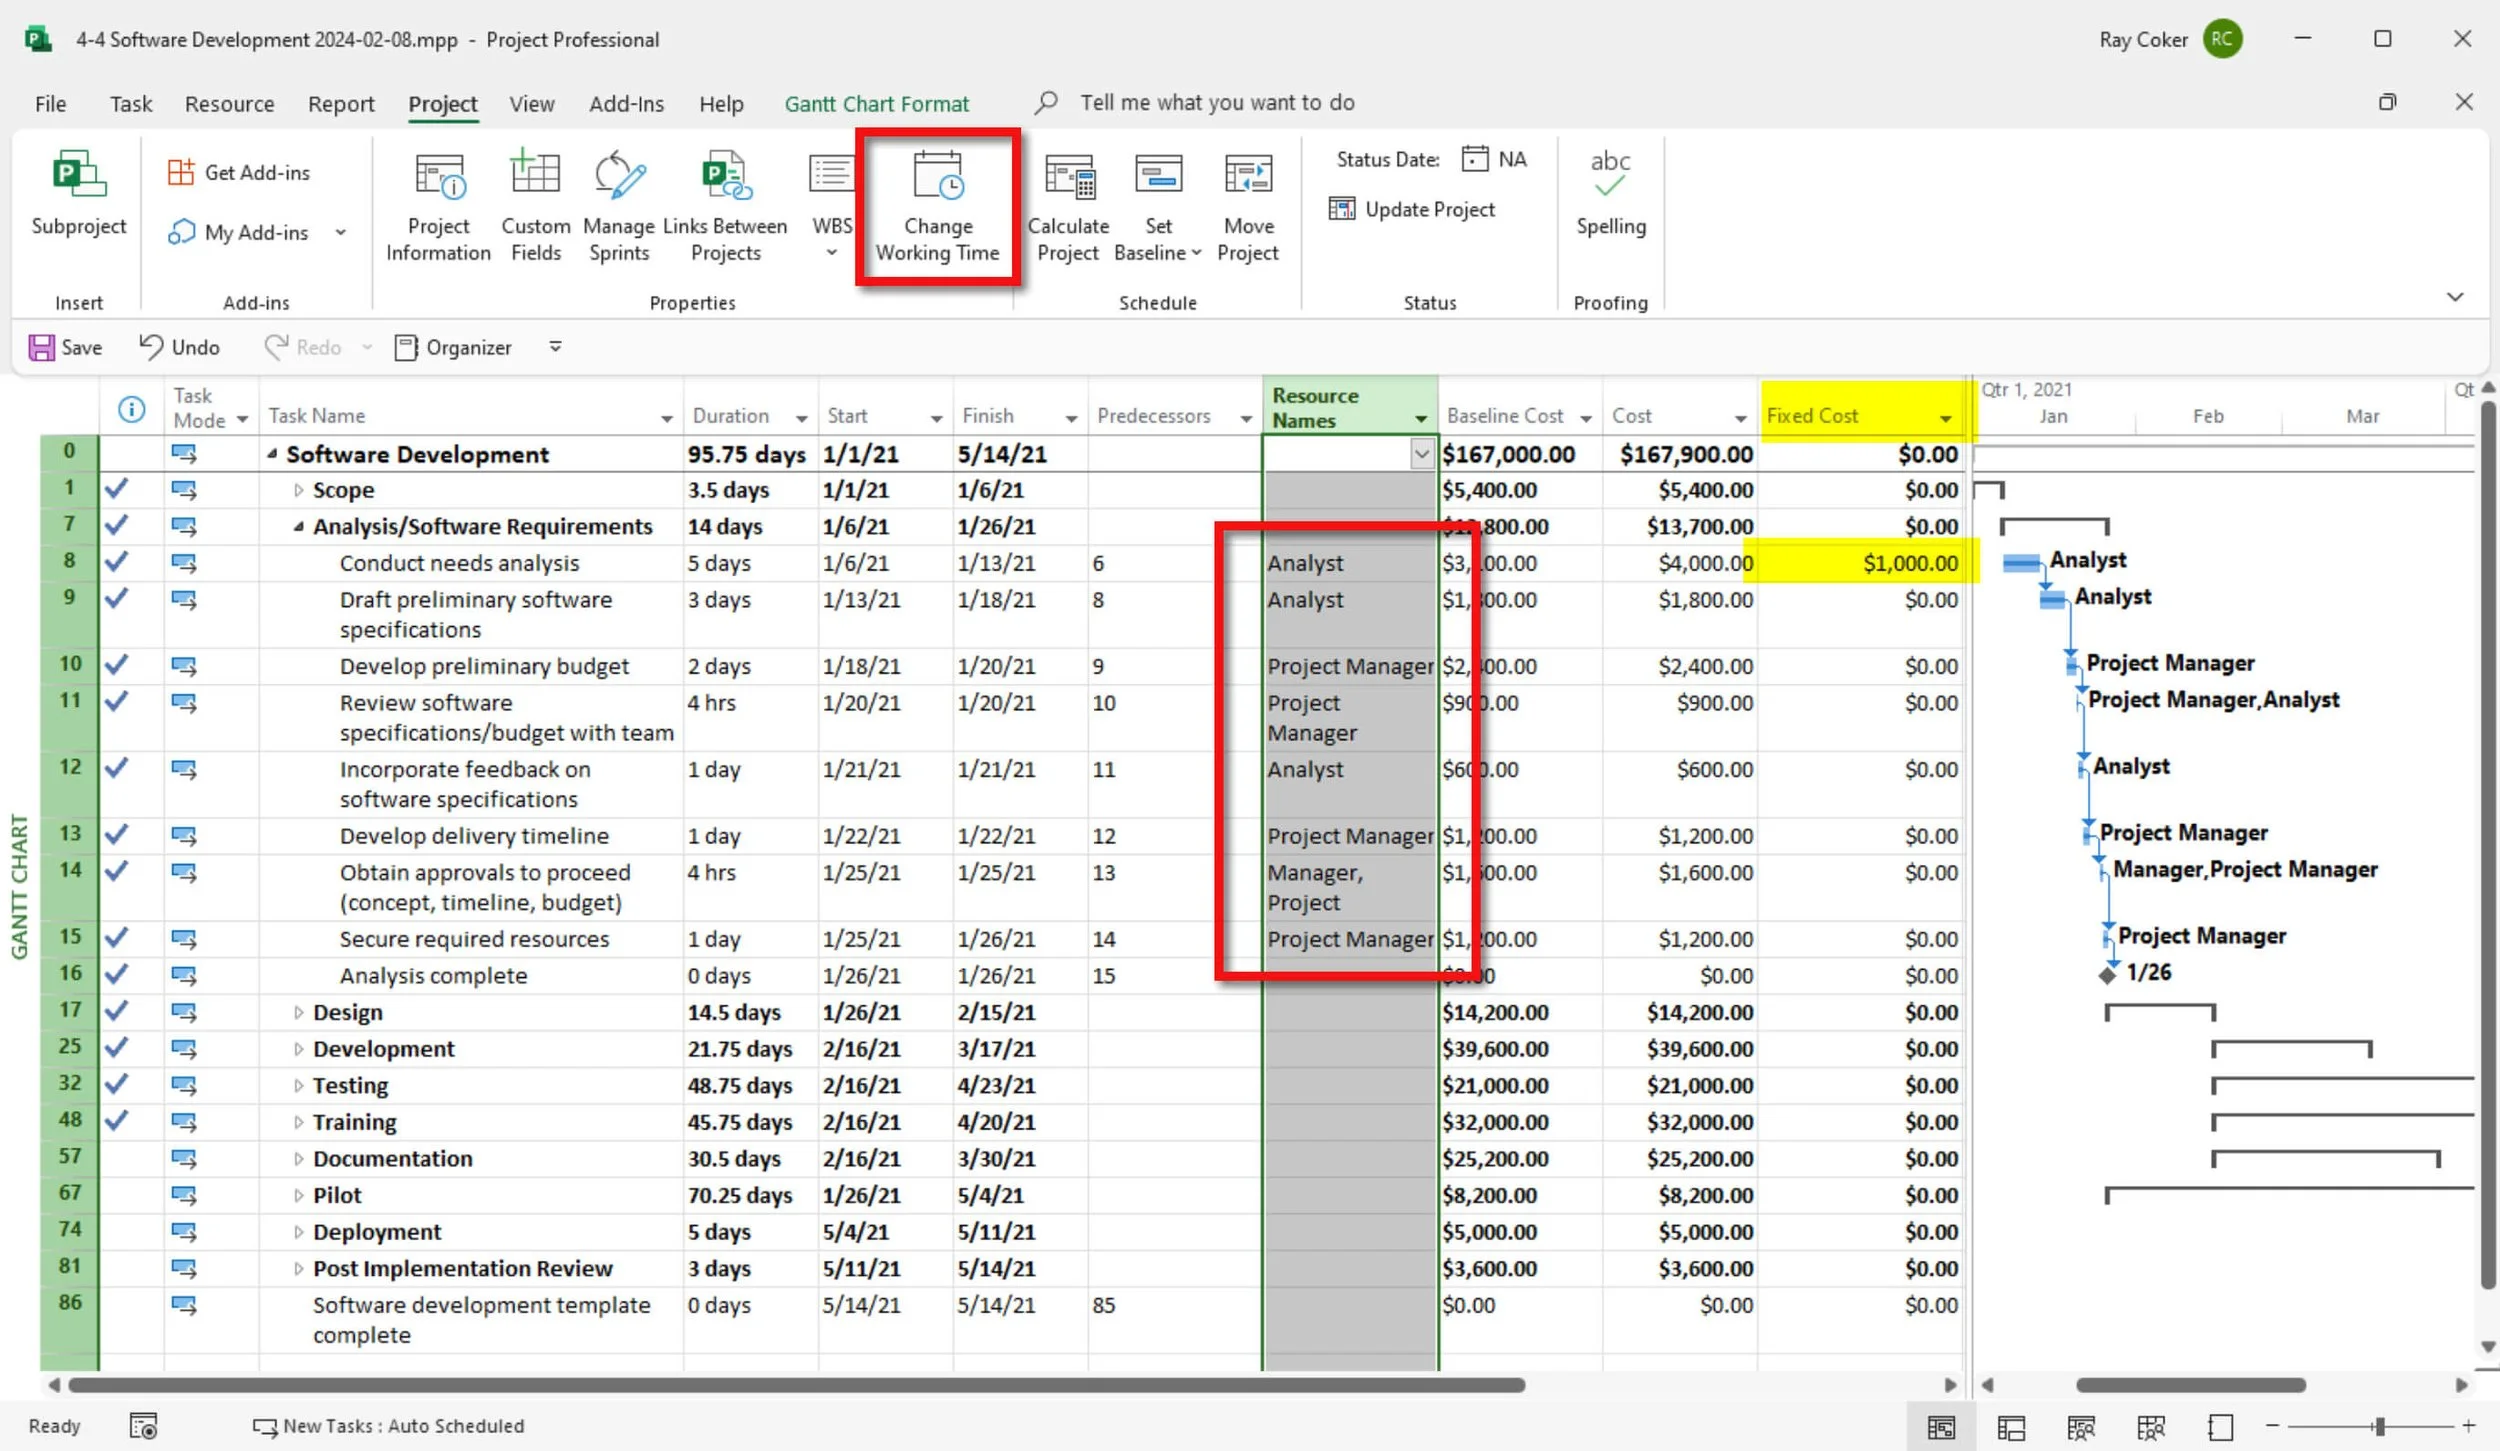The width and height of the screenshot is (2500, 1451).
Task: Expand the Design summary task
Action: coord(298,1012)
